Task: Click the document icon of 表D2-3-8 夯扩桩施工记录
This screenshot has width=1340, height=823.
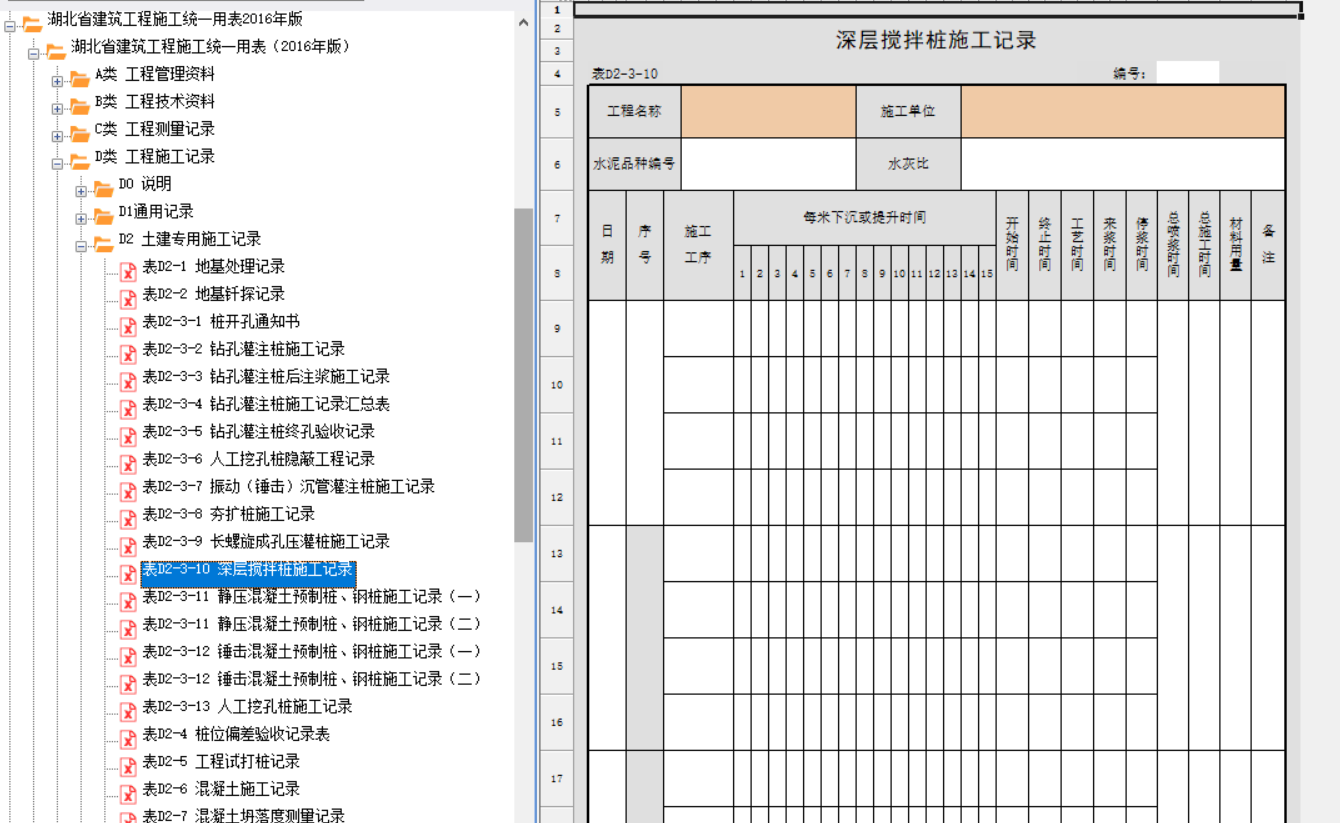Action: click(128, 518)
